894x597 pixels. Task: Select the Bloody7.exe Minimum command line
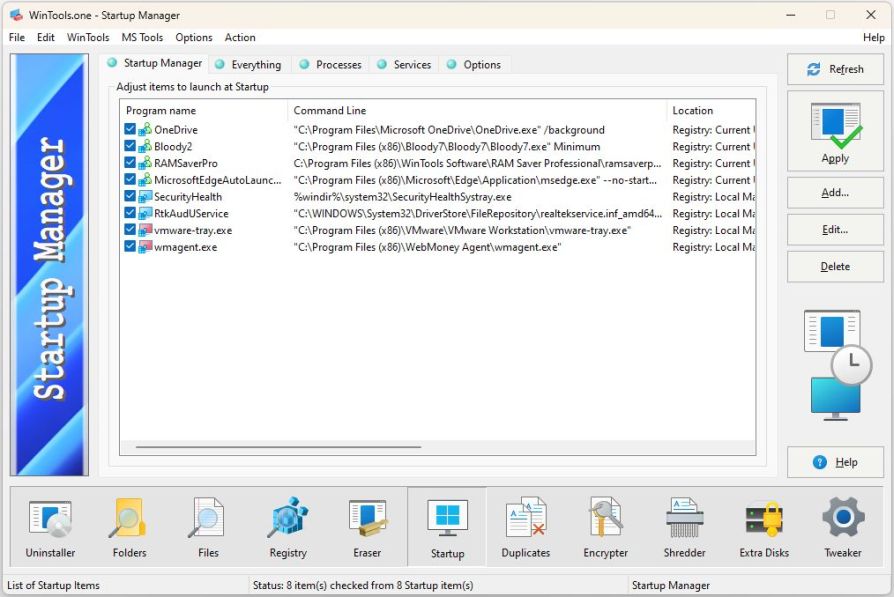pos(446,146)
